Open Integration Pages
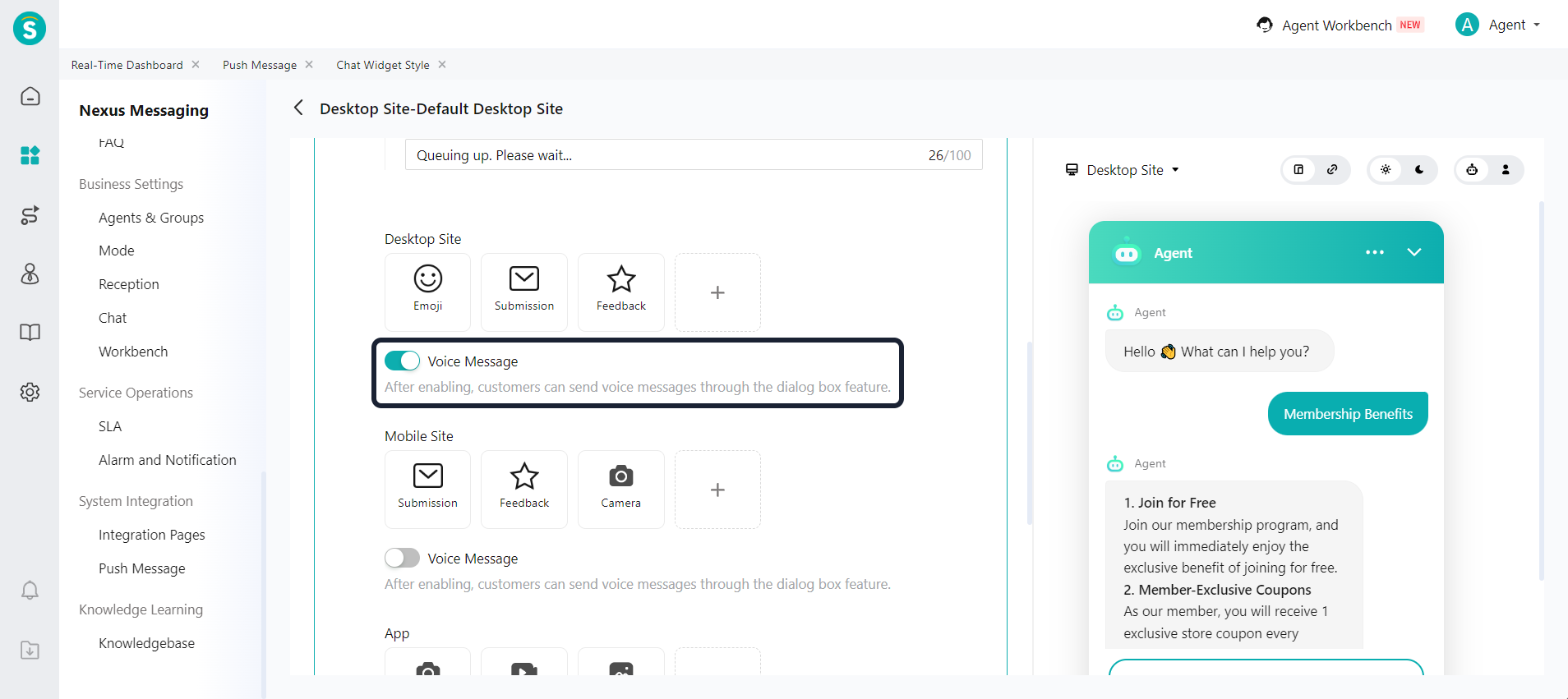The width and height of the screenshot is (1568, 699). [x=152, y=535]
